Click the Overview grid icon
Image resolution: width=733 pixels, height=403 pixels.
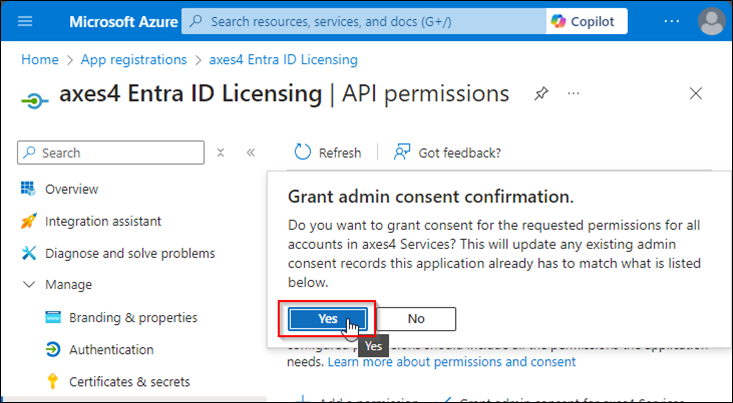pos(28,189)
